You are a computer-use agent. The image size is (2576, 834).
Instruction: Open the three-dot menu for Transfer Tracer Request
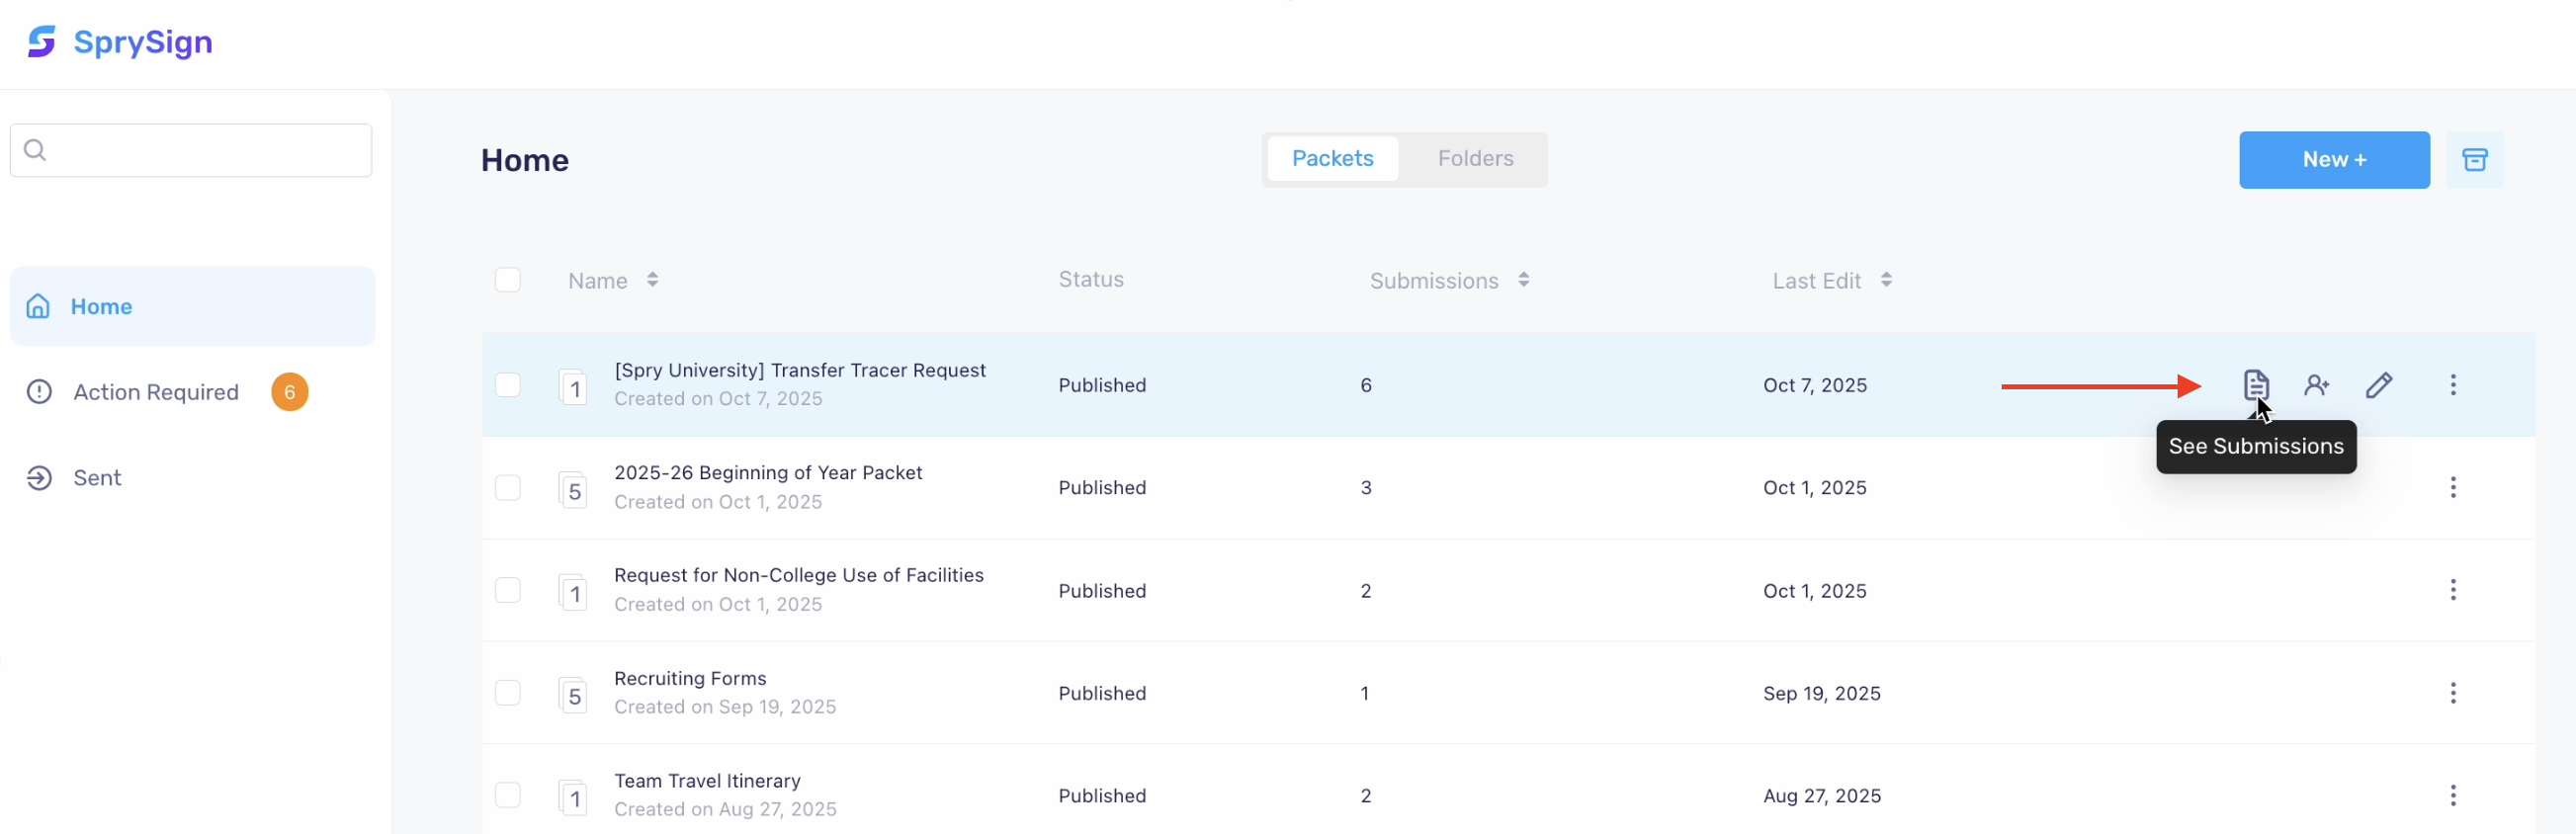2452,385
